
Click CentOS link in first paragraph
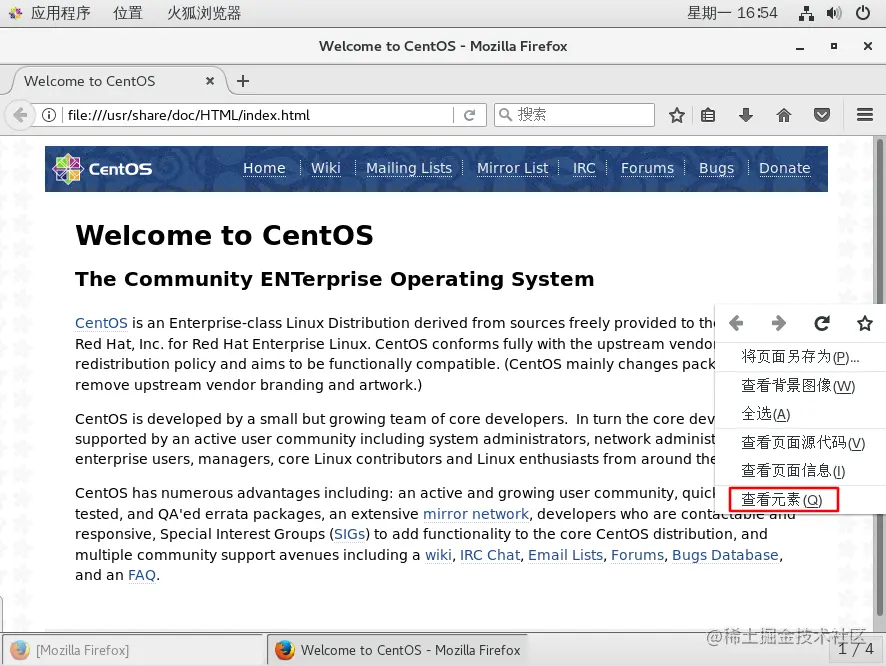point(101,323)
